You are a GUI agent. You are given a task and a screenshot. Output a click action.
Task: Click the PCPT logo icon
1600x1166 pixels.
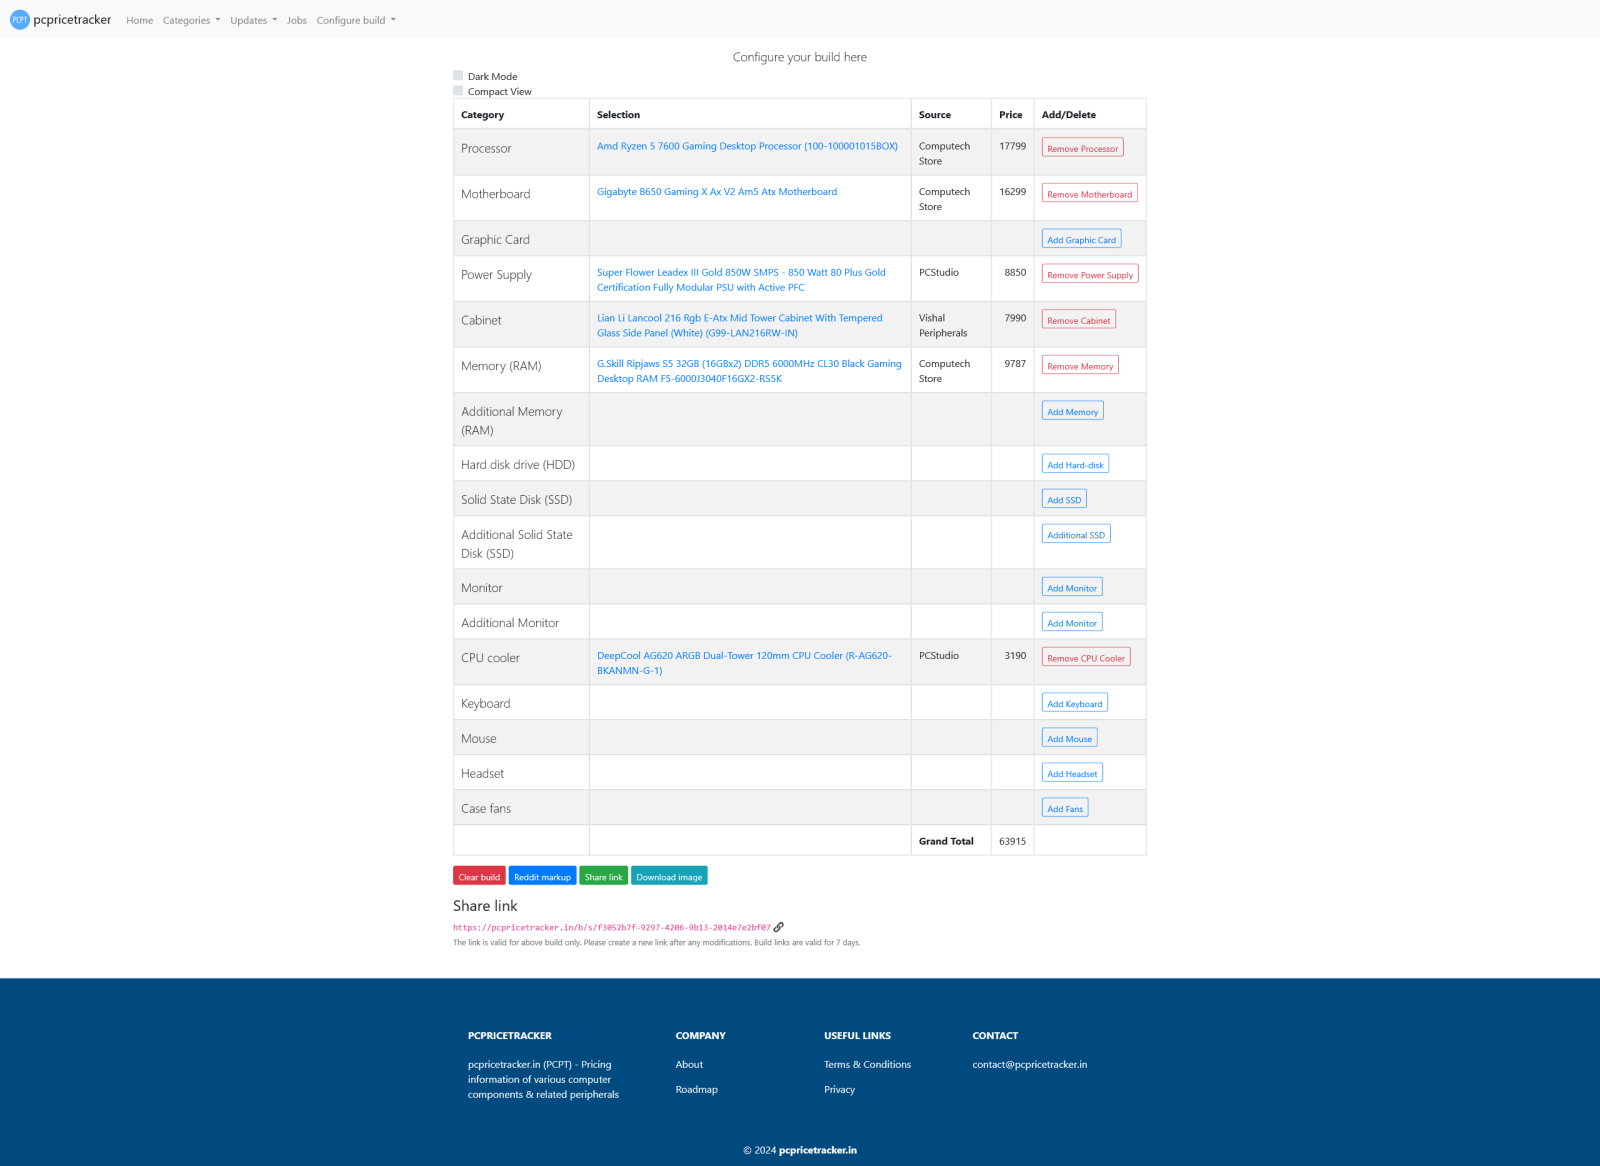pyautogui.click(x=20, y=20)
